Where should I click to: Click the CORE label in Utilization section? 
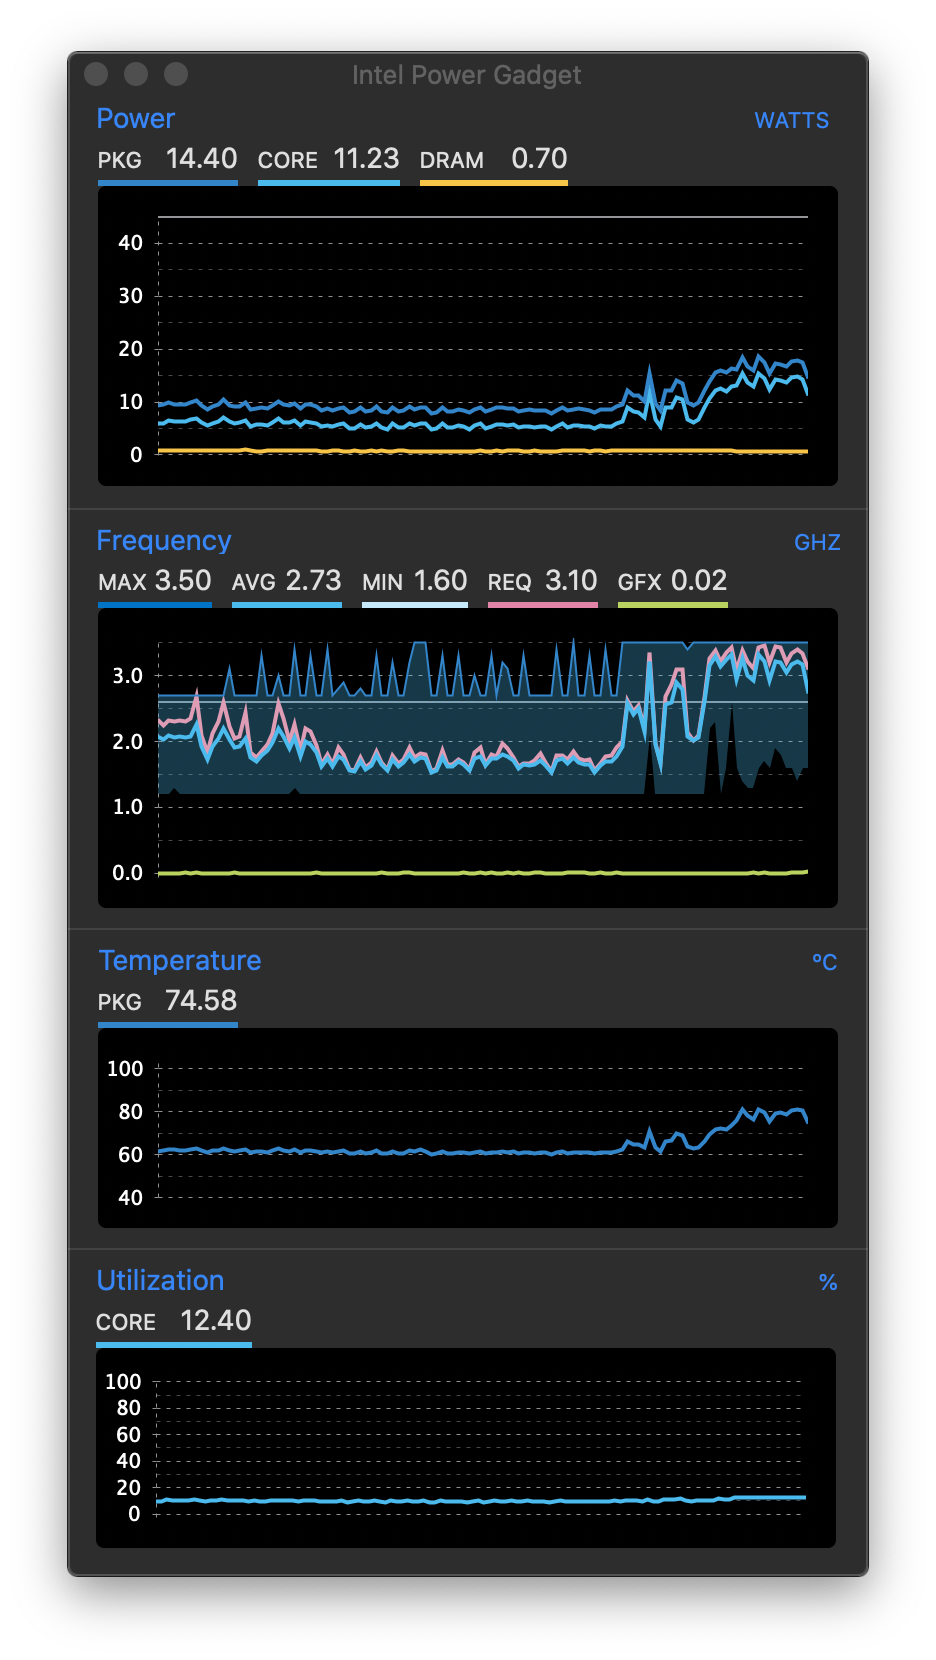click(126, 1322)
